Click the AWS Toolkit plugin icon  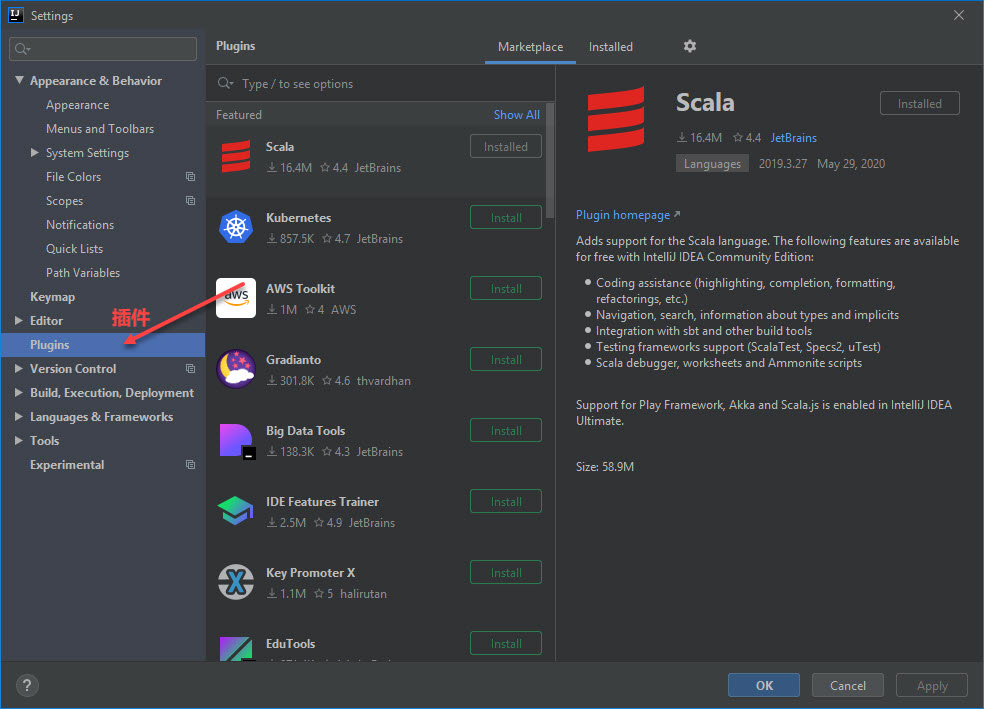tap(236, 298)
